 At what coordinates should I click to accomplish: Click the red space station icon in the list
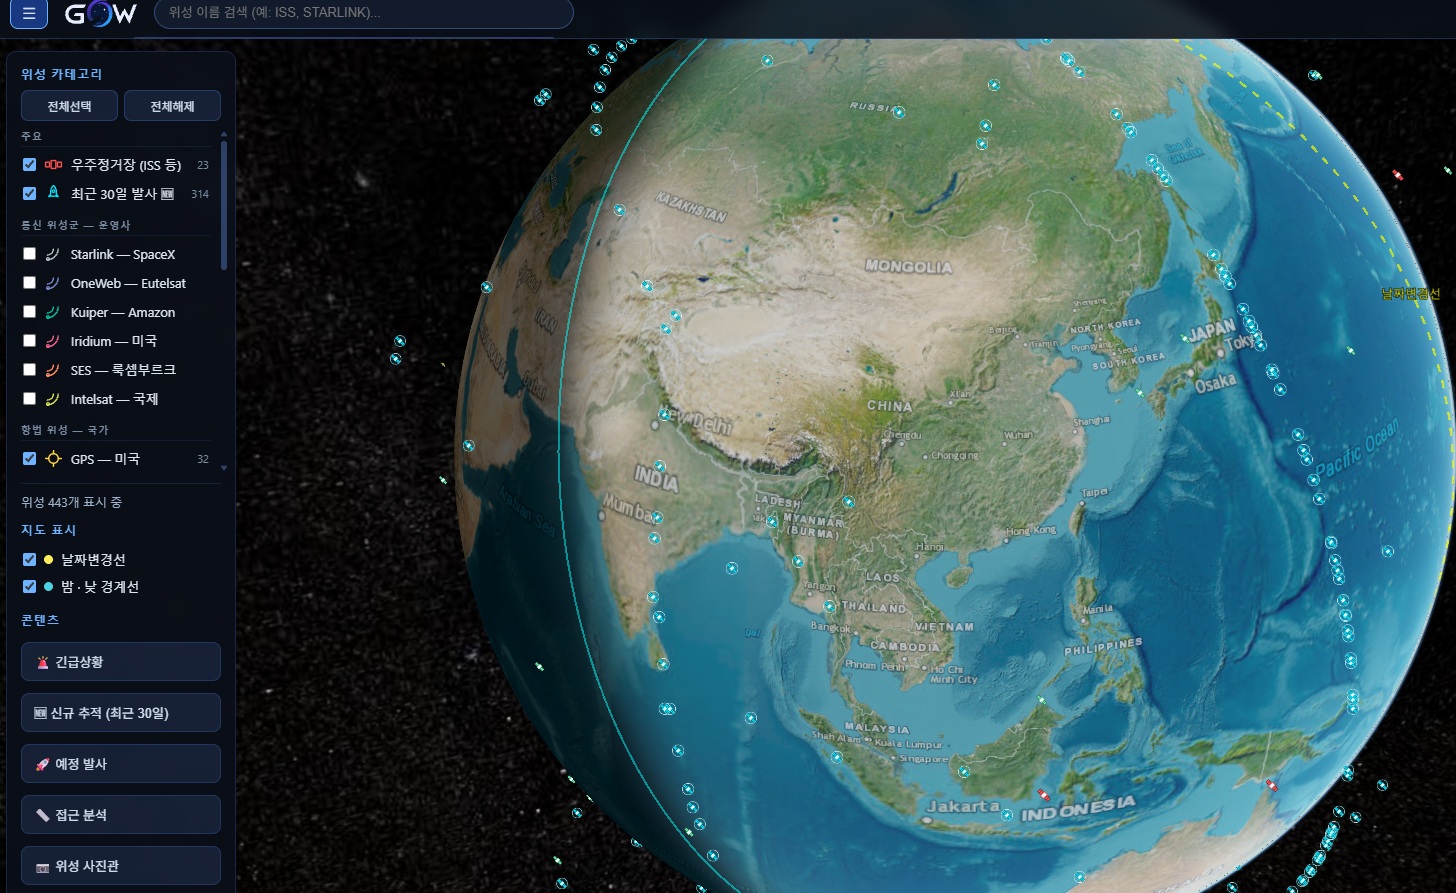(x=54, y=165)
